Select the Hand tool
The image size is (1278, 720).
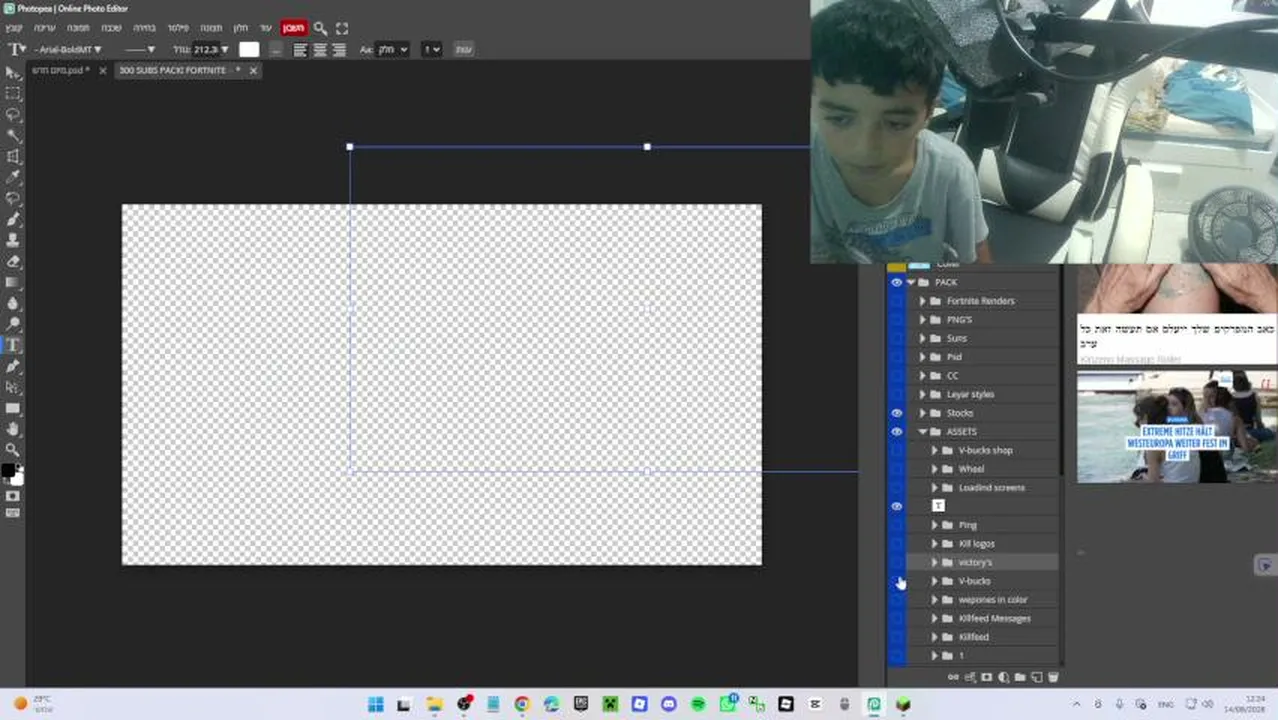click(13, 429)
